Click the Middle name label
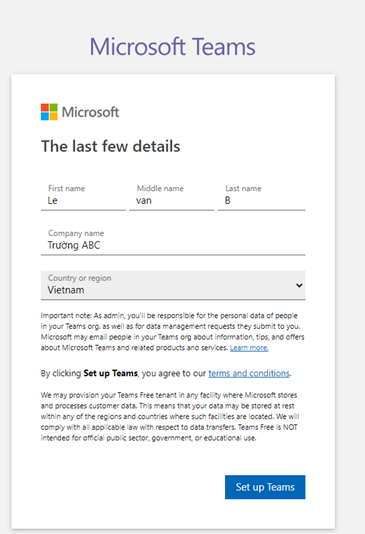This screenshot has height=534, width=365. [x=160, y=188]
